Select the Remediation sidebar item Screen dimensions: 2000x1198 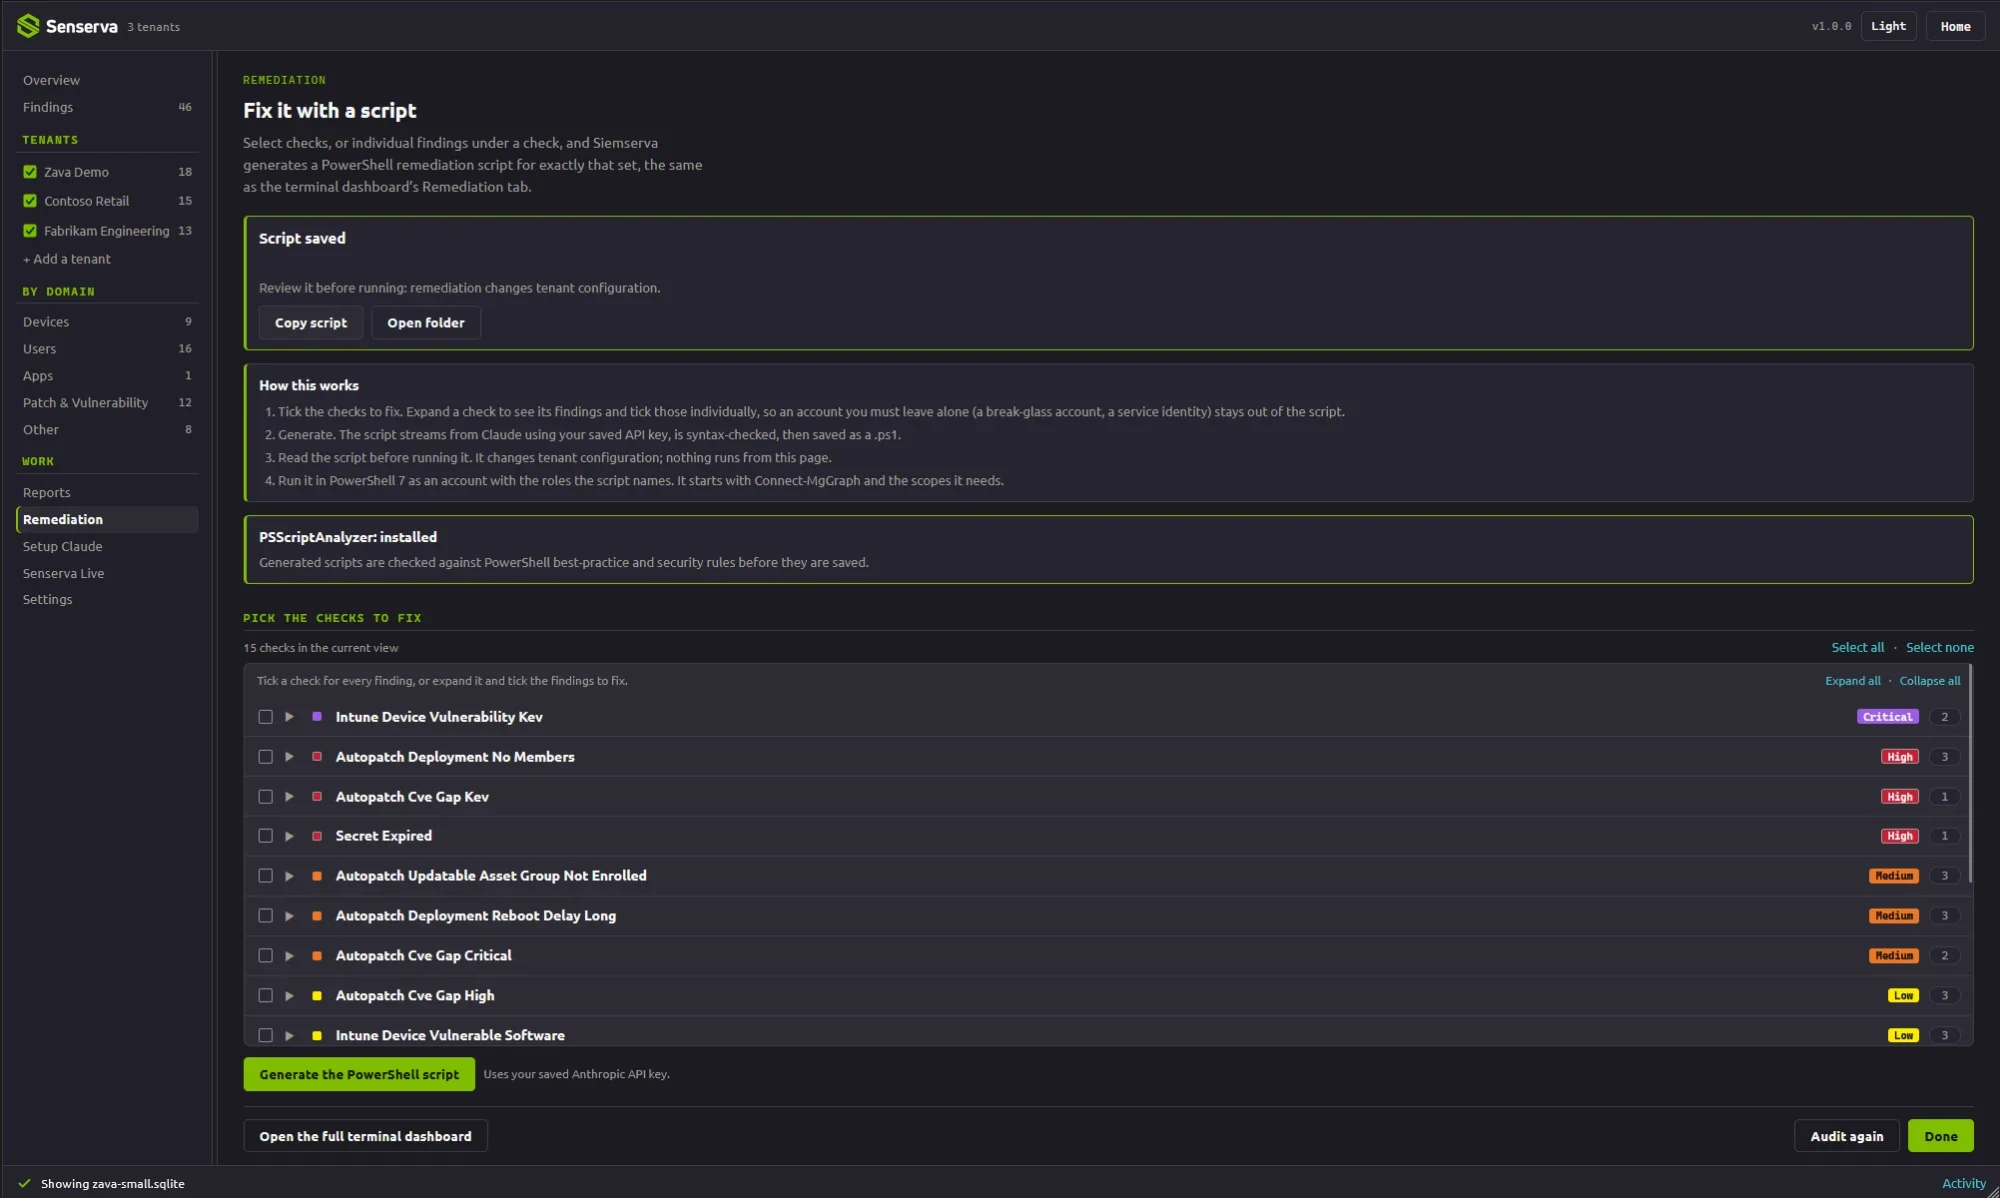click(x=107, y=520)
